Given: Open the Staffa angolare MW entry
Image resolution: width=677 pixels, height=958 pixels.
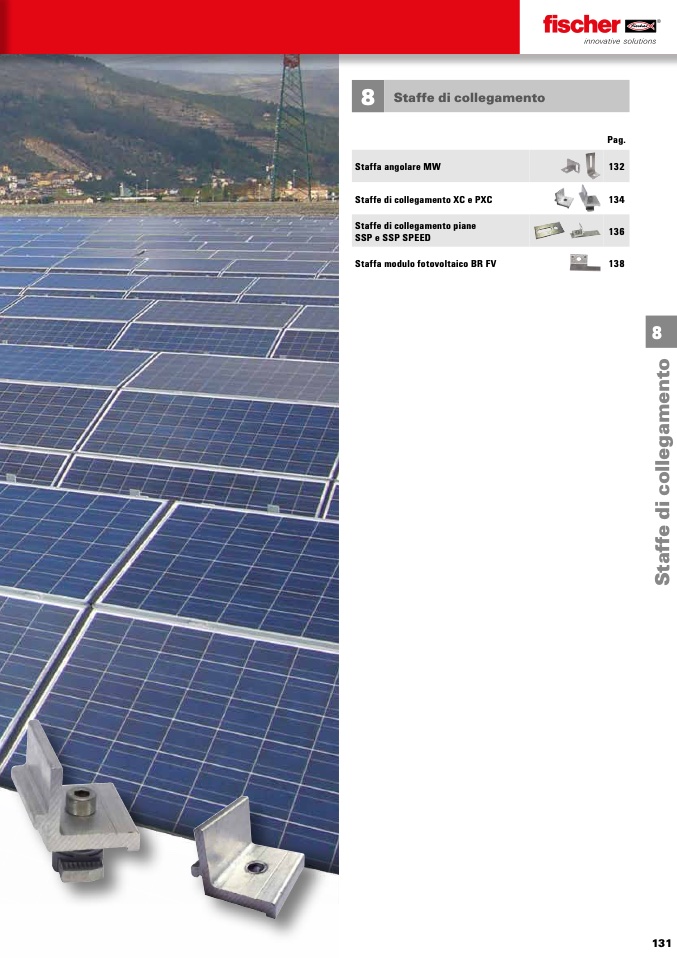Looking at the screenshot, I should (x=398, y=167).
